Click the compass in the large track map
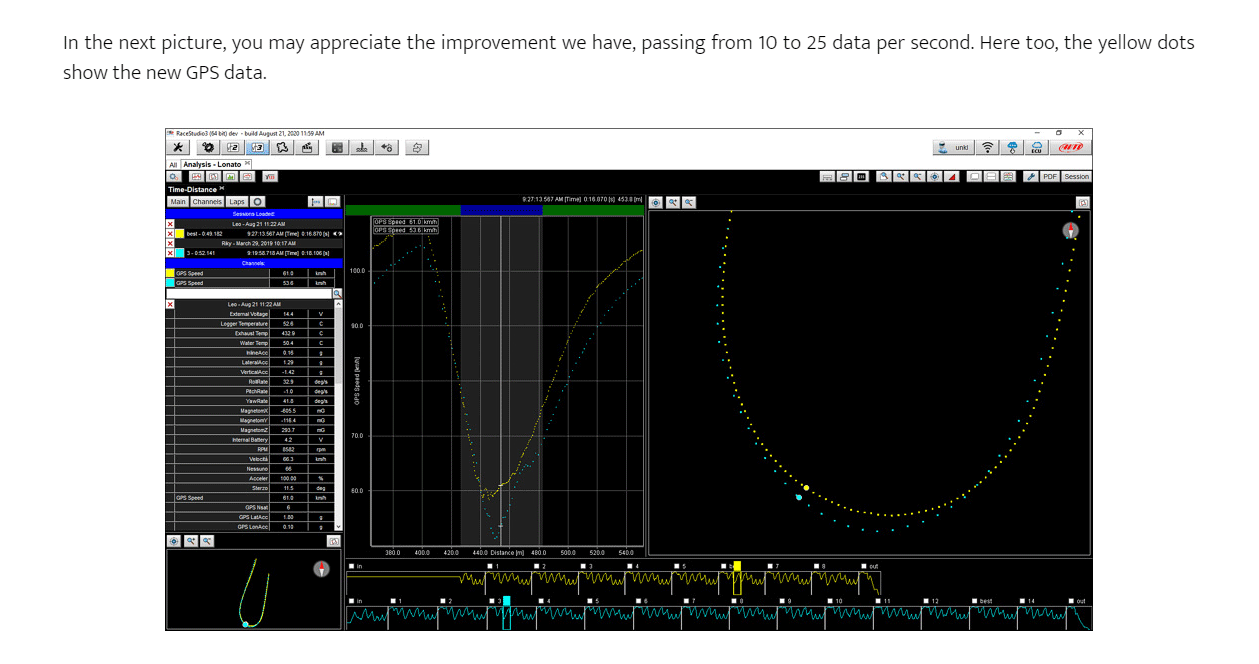 (1071, 231)
